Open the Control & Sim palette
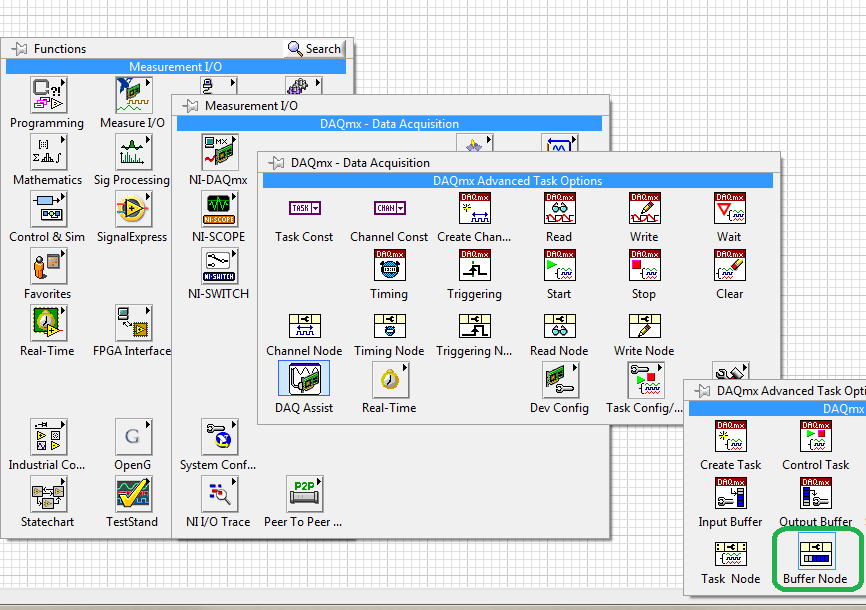This screenshot has height=610, width=866. 48,209
